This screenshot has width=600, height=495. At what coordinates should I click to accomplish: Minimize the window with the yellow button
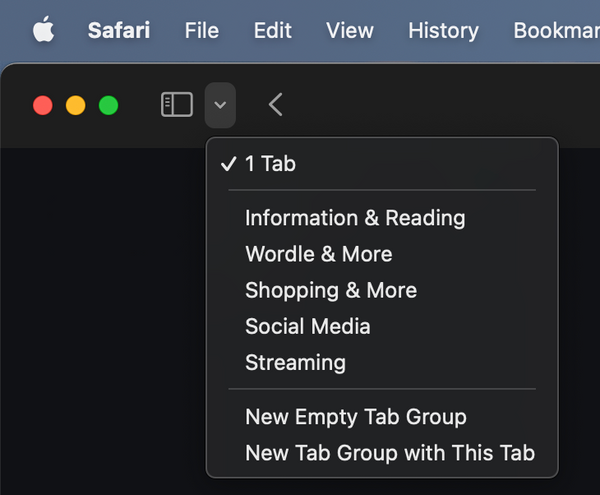75,105
